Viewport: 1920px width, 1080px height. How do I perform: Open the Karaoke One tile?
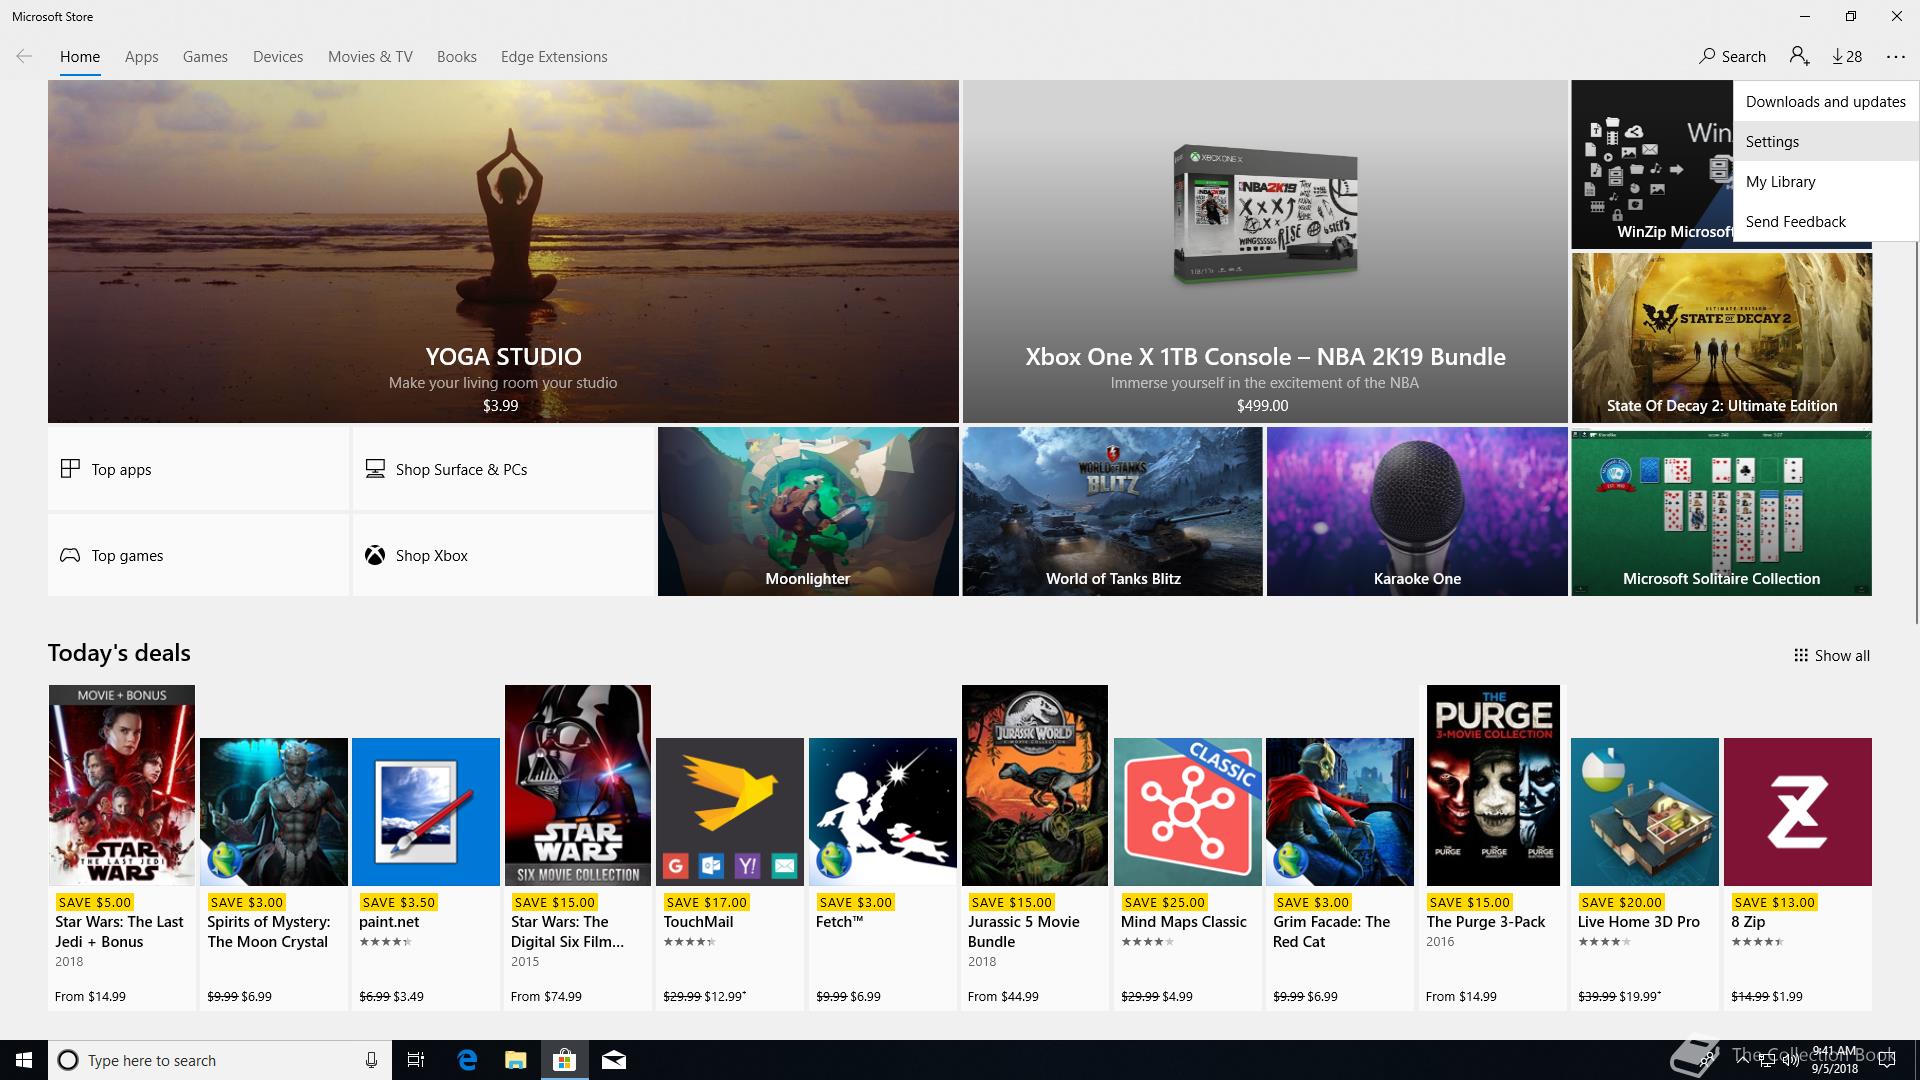click(x=1417, y=511)
